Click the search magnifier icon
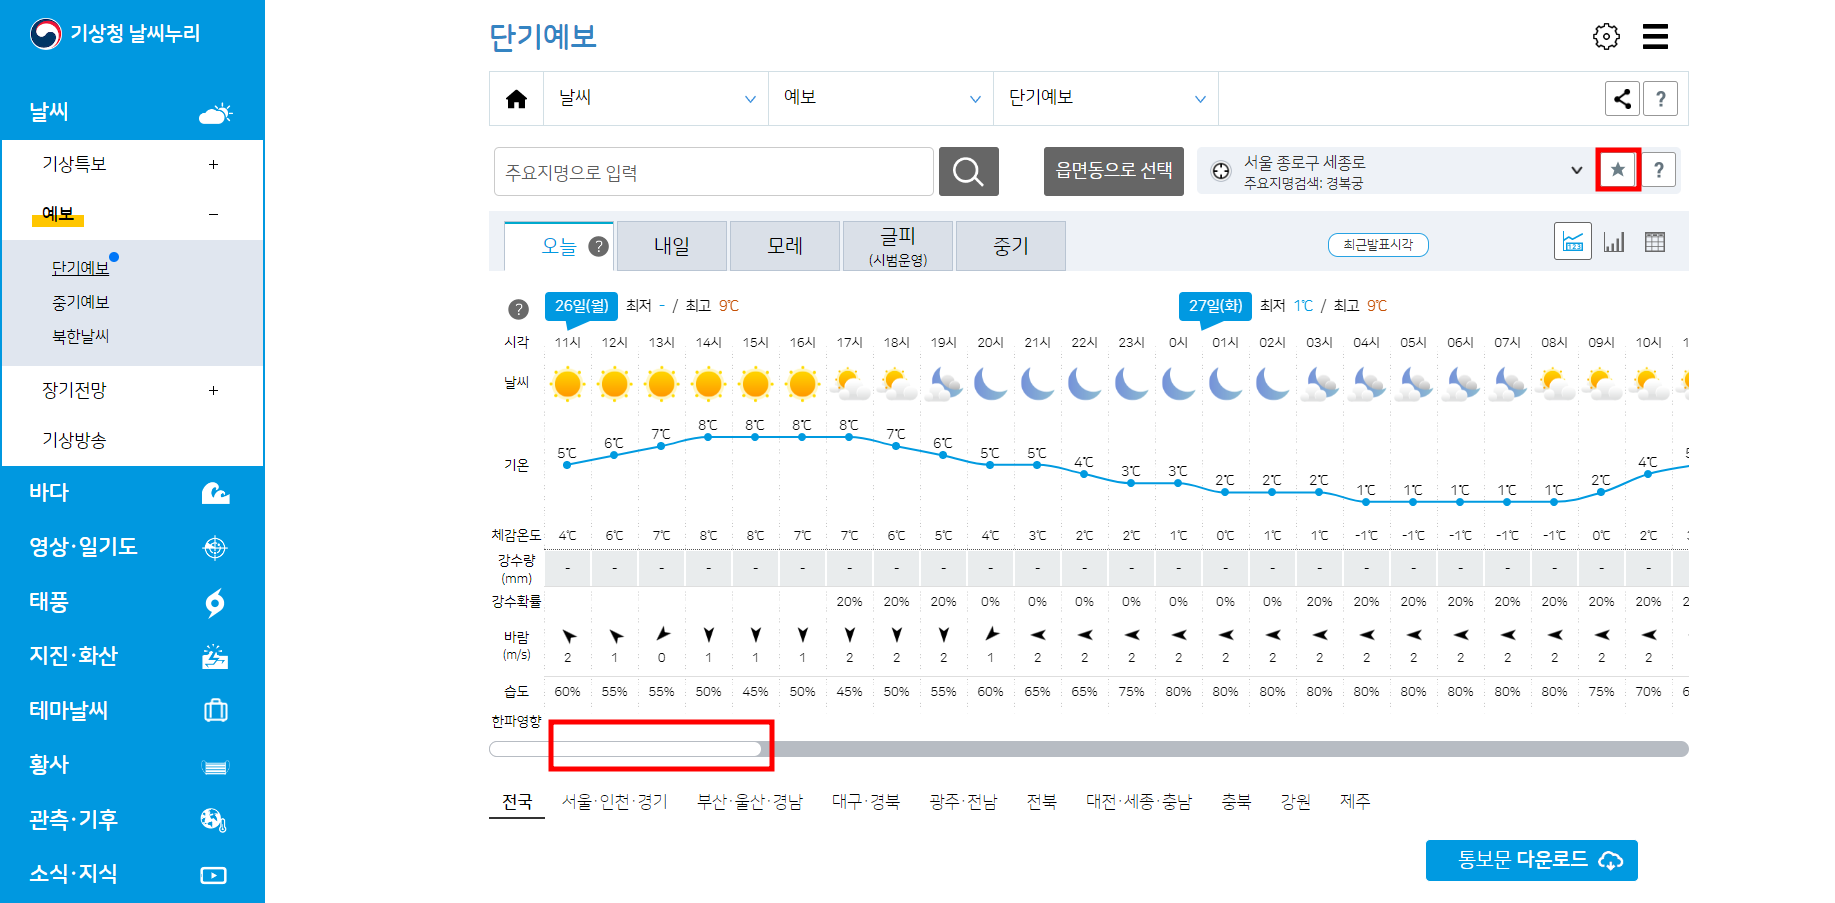Viewport: 1835px width, 903px height. (968, 171)
